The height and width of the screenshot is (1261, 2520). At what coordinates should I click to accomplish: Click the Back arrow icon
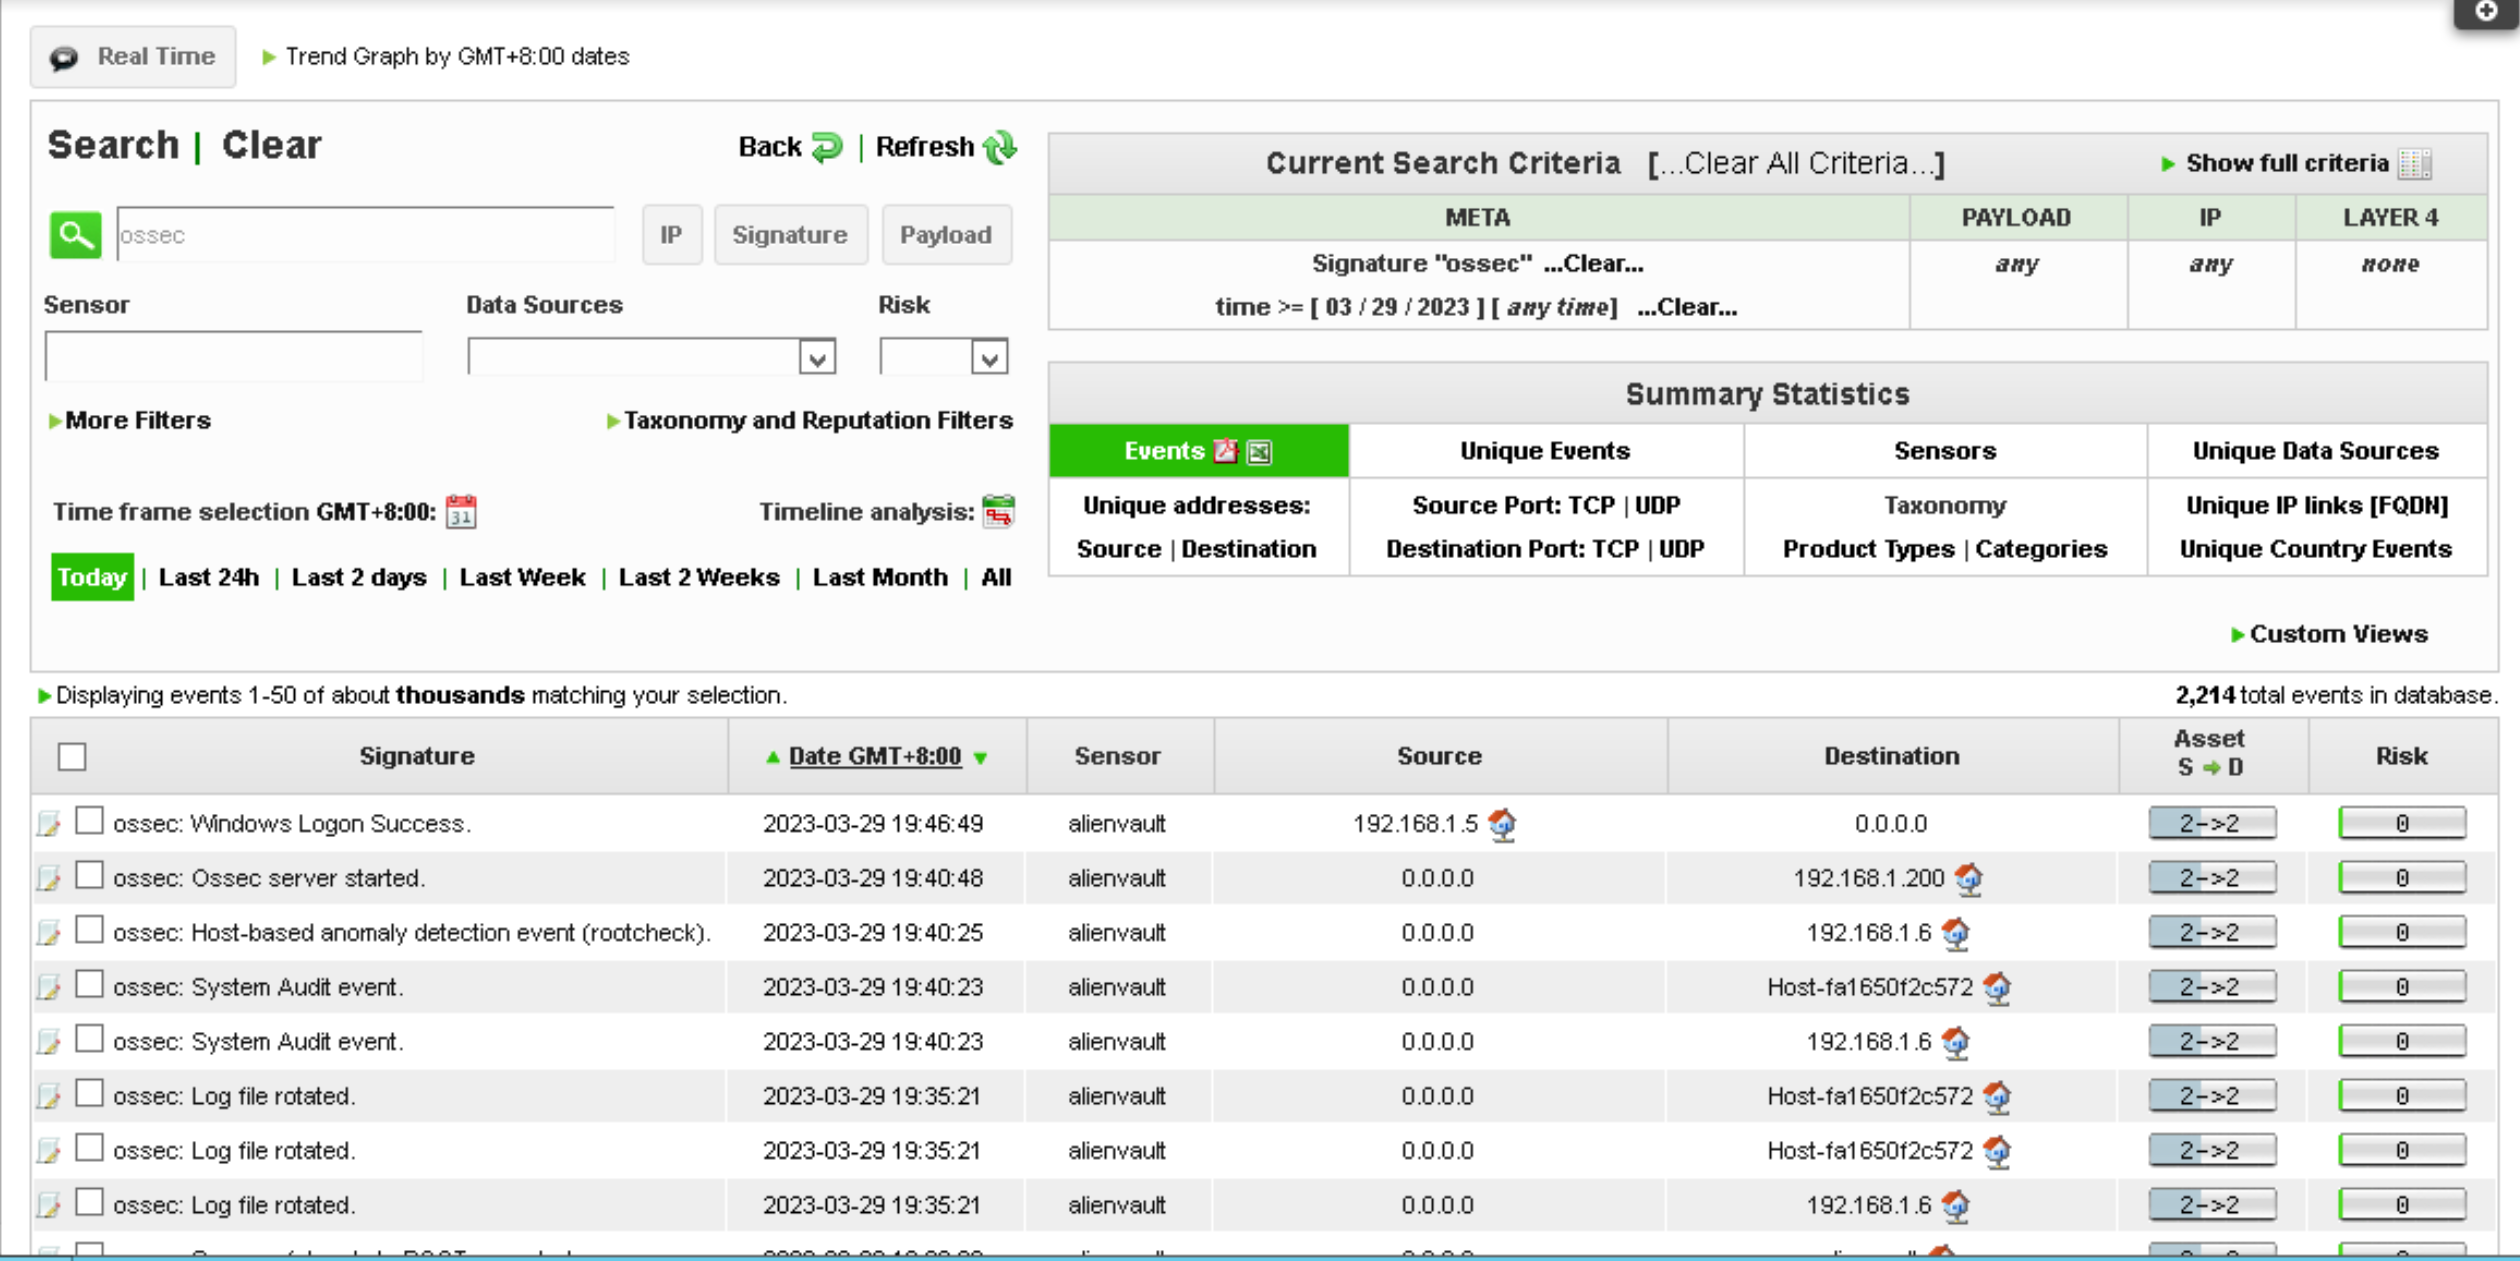point(827,147)
